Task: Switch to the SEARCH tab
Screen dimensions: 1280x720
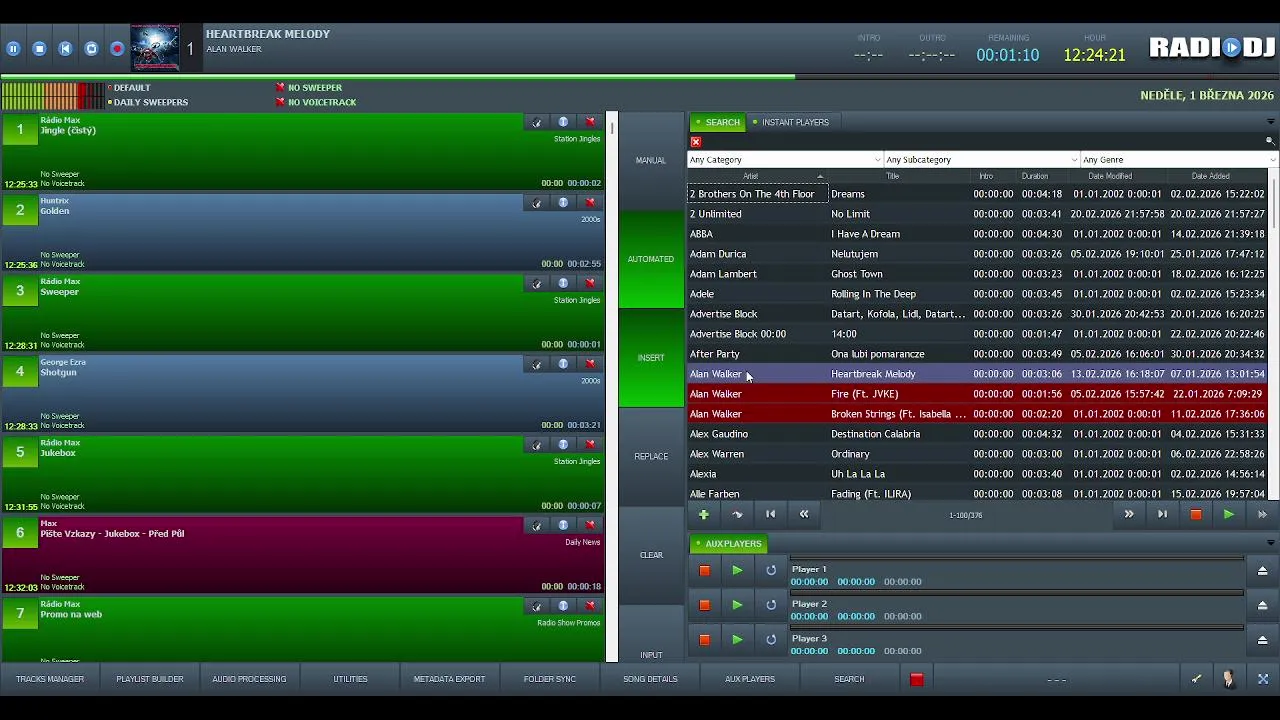Action: click(718, 122)
